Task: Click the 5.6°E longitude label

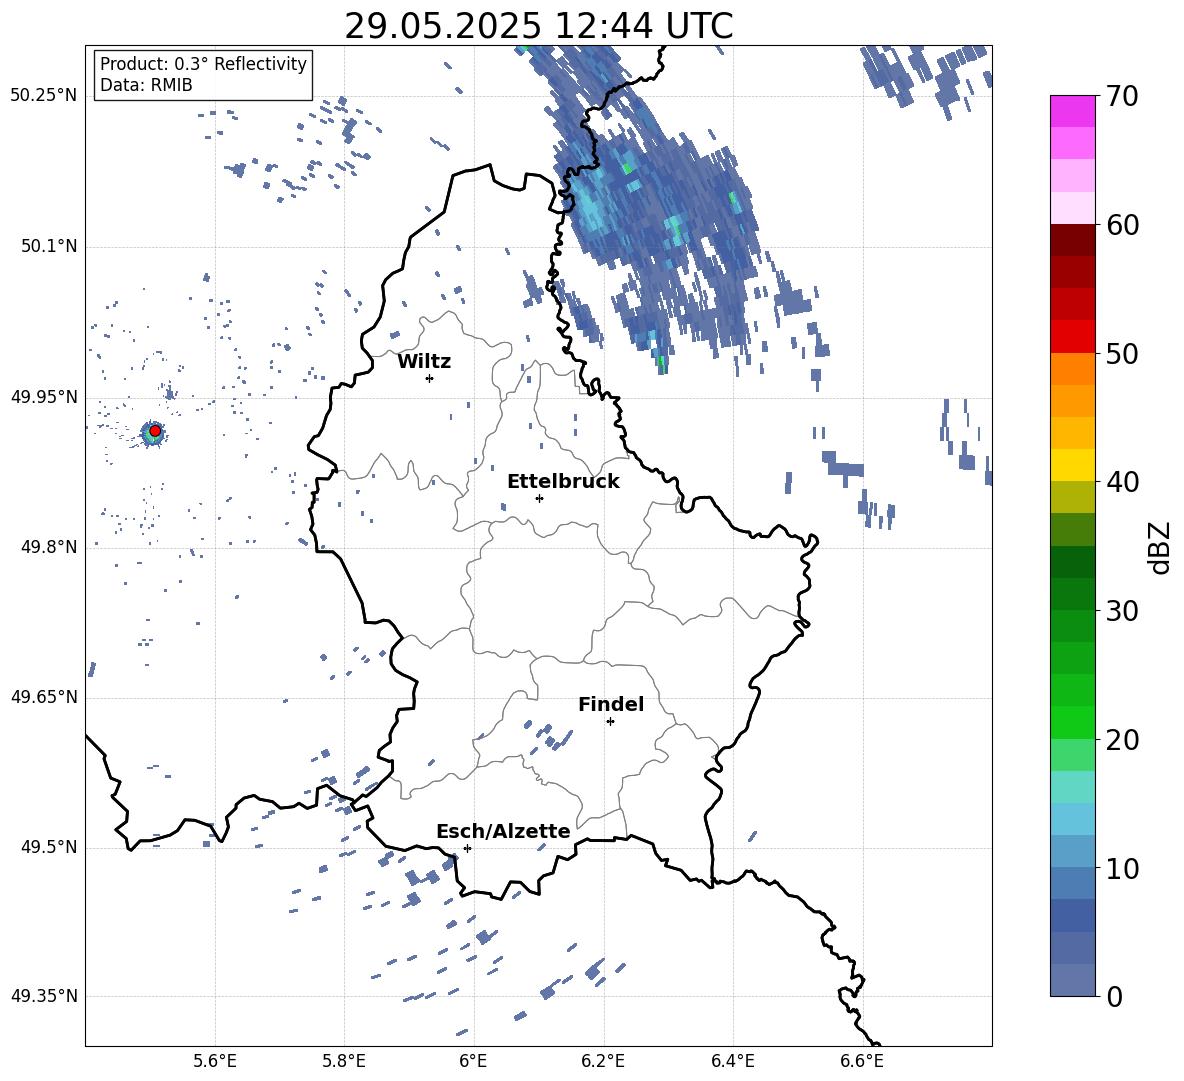Action: 215,1061
